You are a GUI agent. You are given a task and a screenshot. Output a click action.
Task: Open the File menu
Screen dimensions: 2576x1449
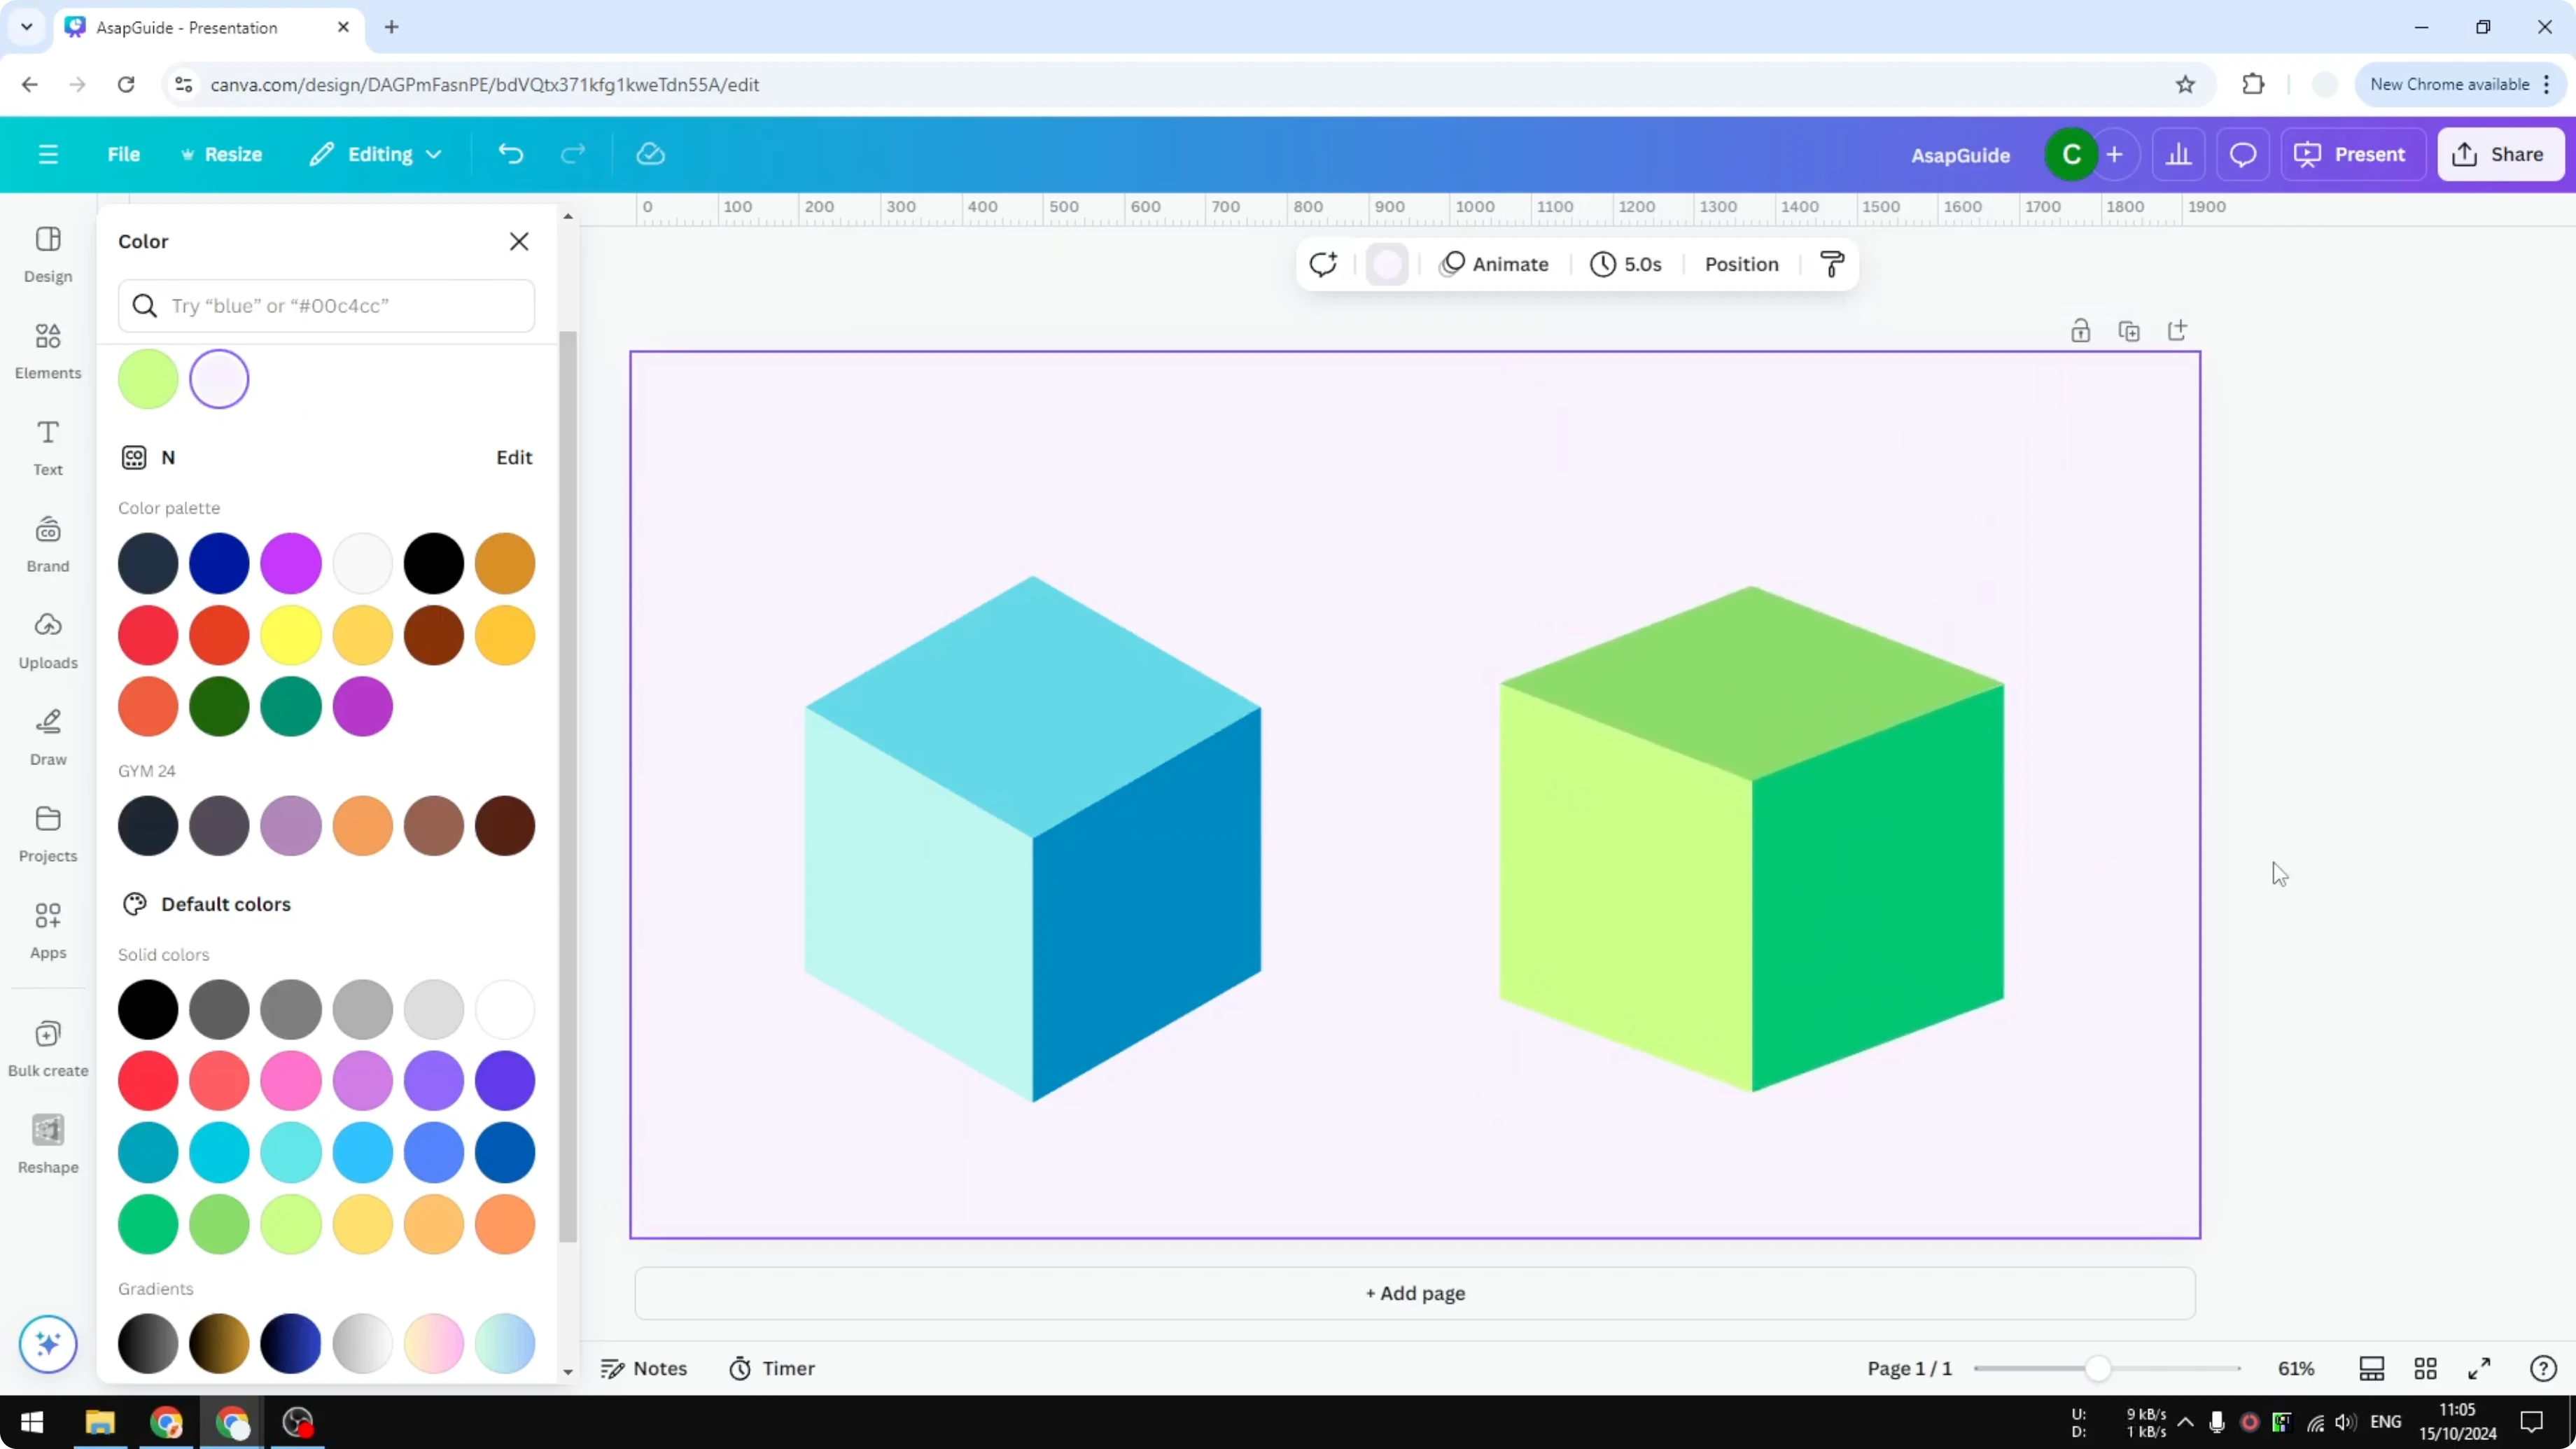pos(124,154)
